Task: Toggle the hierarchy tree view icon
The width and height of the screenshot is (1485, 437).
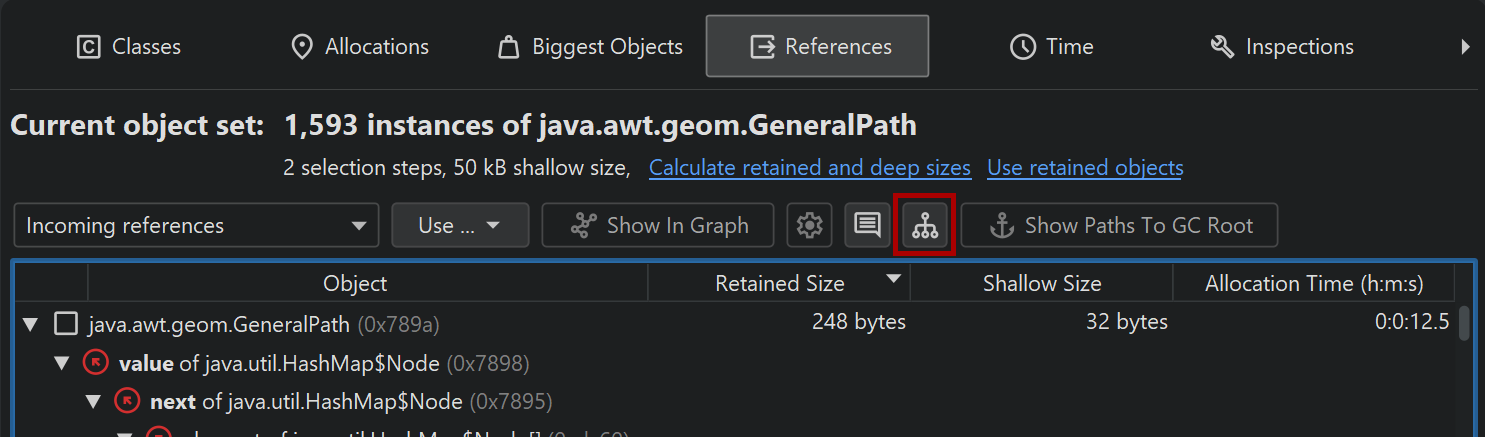Action: tap(925, 226)
